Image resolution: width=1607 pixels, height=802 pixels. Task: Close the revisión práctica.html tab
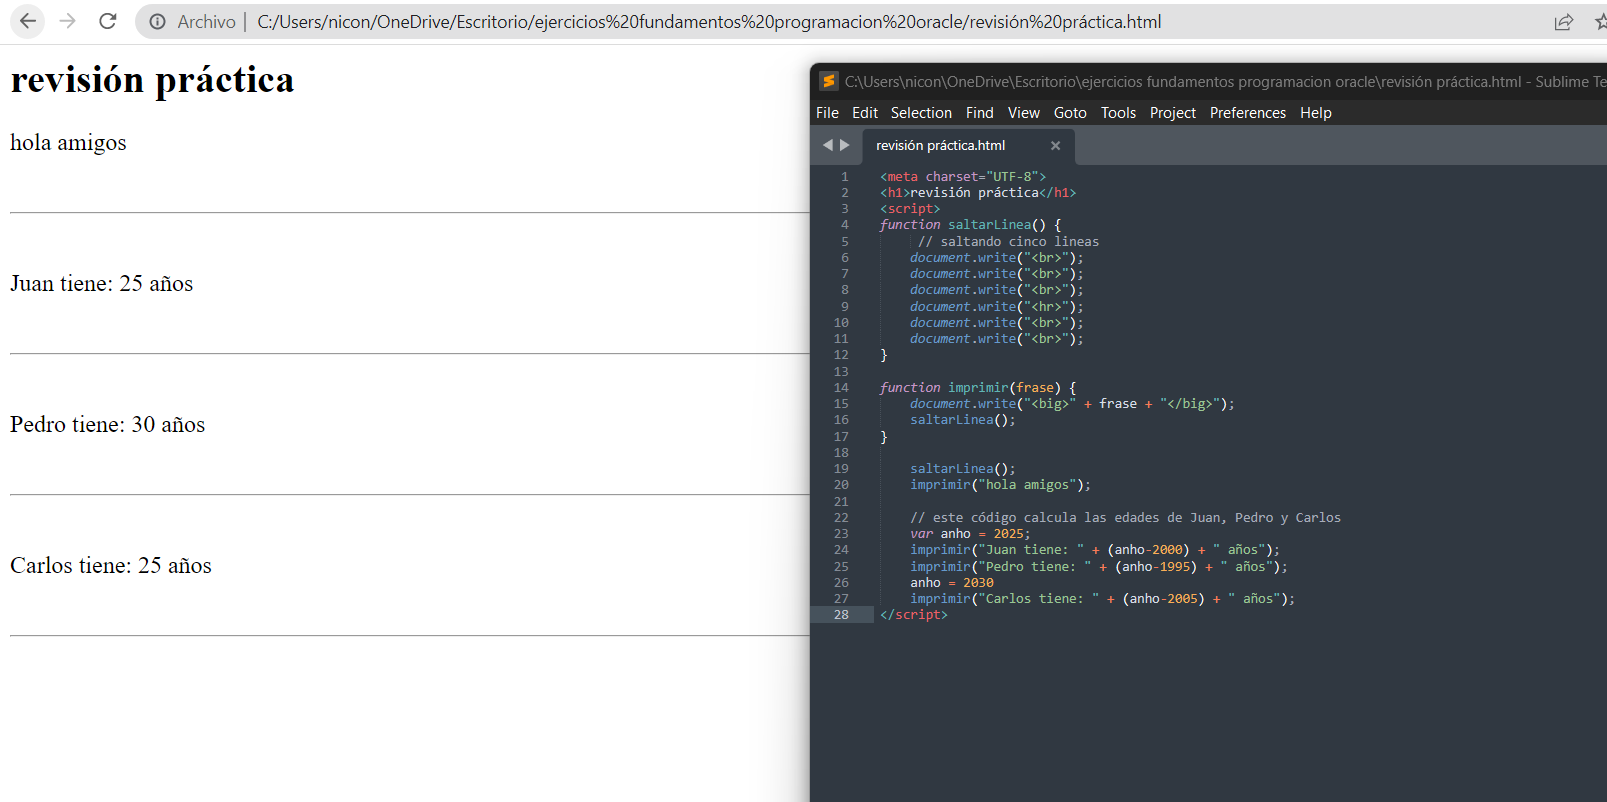[1055, 146]
